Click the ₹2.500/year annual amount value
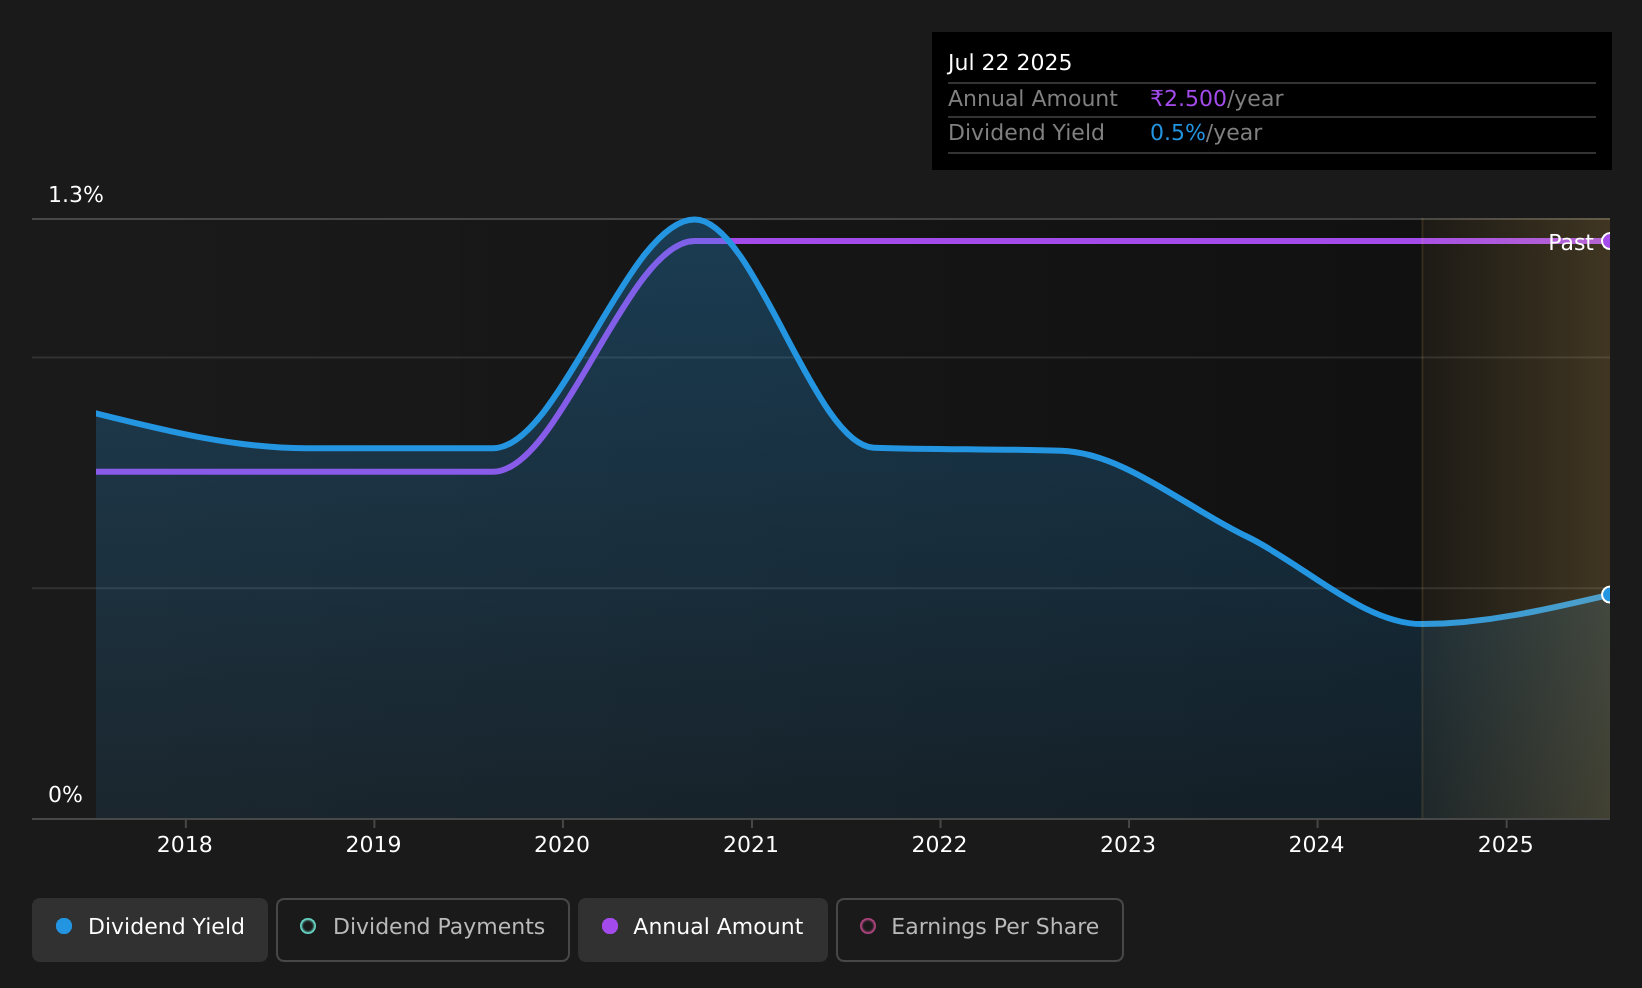Screen dimensions: 1642x988 click(x=1216, y=99)
